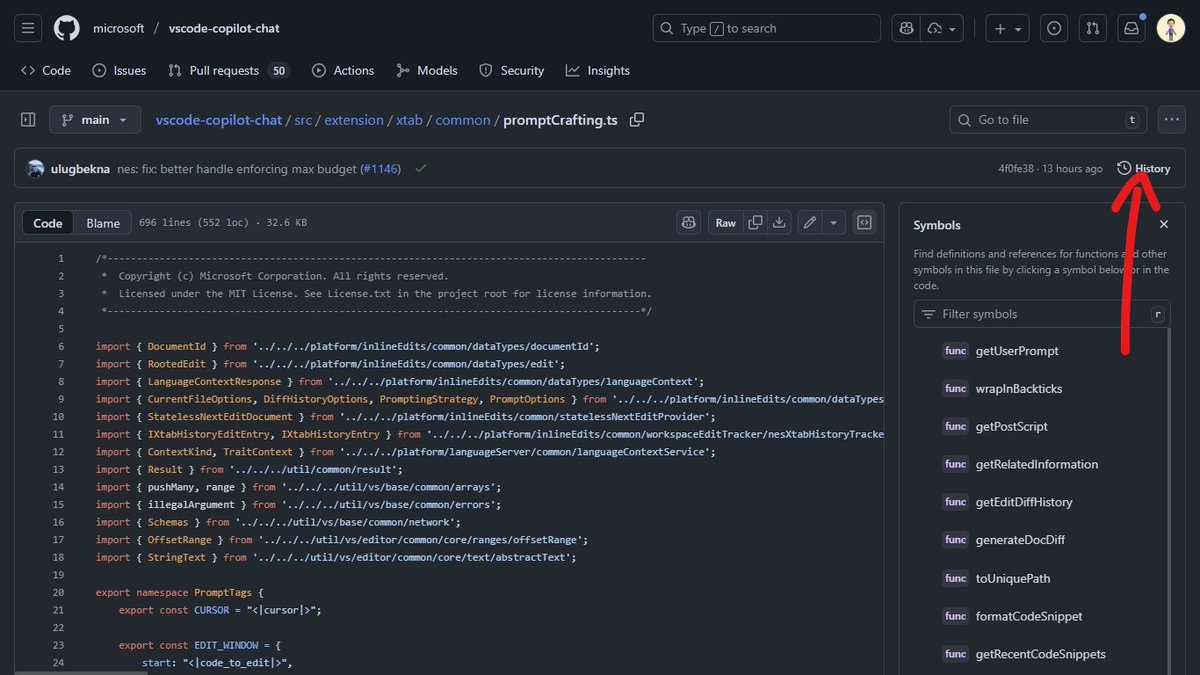The image size is (1200, 675).
Task: Open the Create new plus dropdown
Action: (x=1006, y=28)
